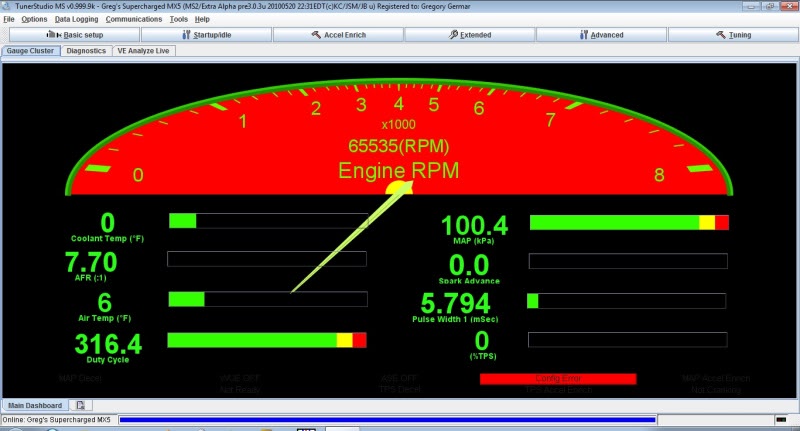Switch to the Diagnostics tab
Image resolution: width=800 pixels, height=431 pixels.
(86, 51)
